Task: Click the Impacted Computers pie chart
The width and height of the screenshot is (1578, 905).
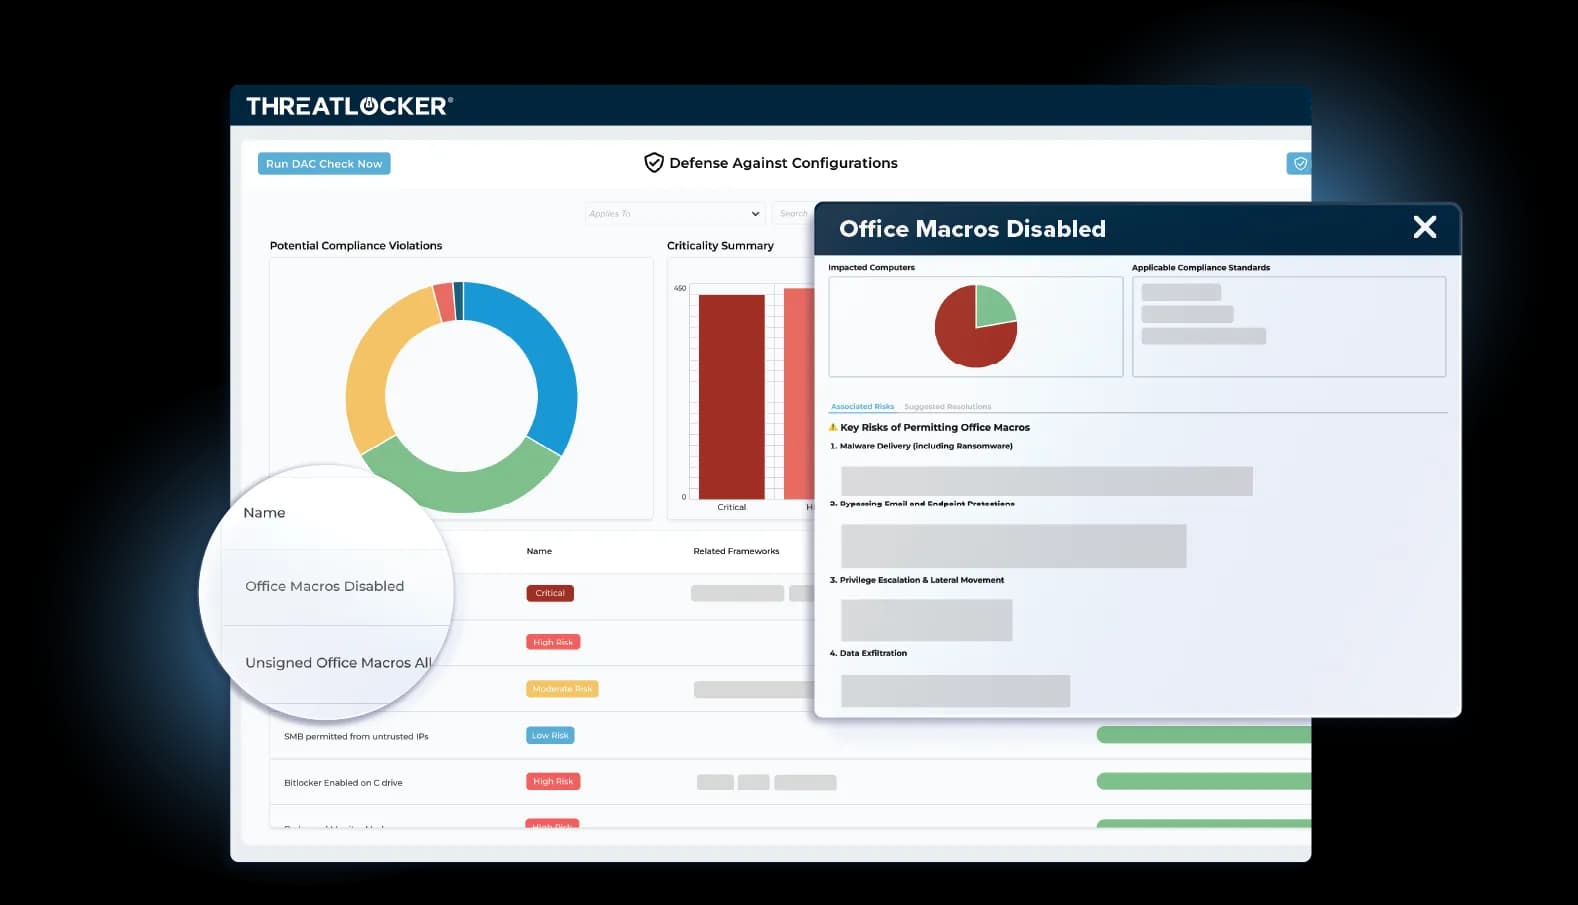Action: (976, 326)
